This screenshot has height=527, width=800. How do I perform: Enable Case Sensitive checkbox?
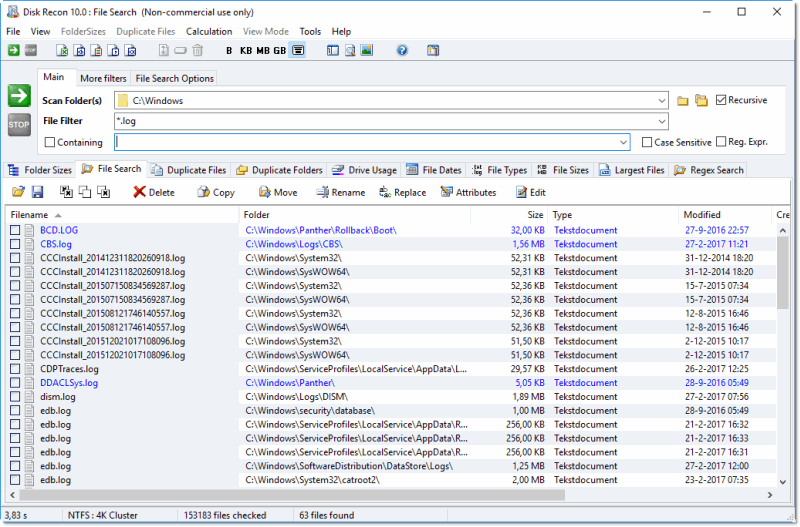click(x=647, y=142)
